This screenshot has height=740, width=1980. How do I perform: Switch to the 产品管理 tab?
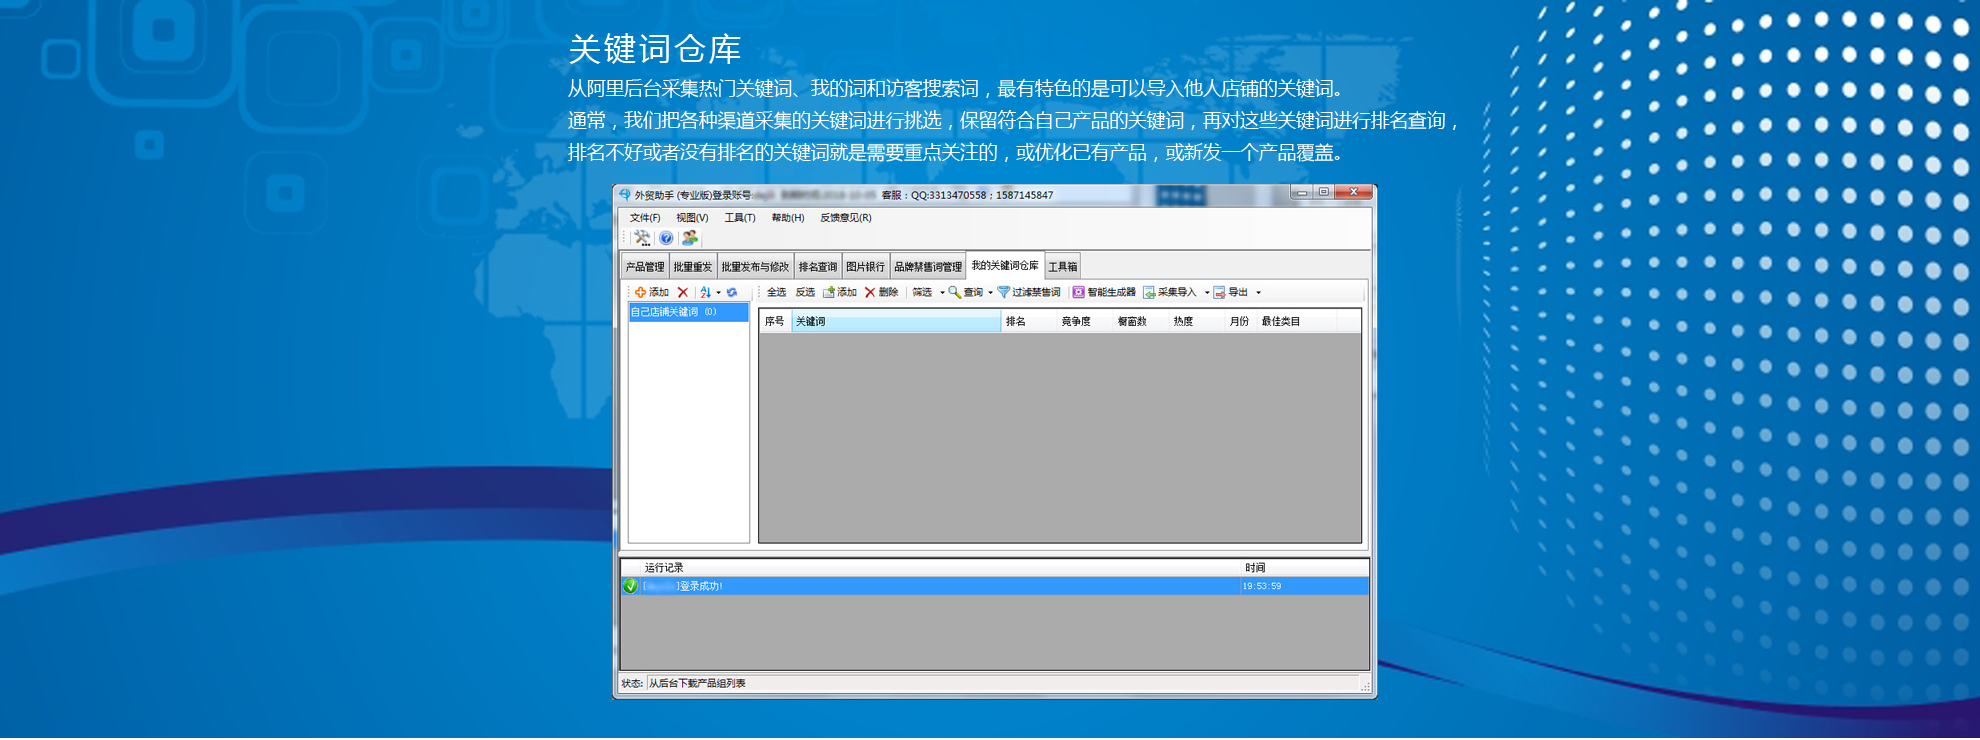(x=645, y=267)
